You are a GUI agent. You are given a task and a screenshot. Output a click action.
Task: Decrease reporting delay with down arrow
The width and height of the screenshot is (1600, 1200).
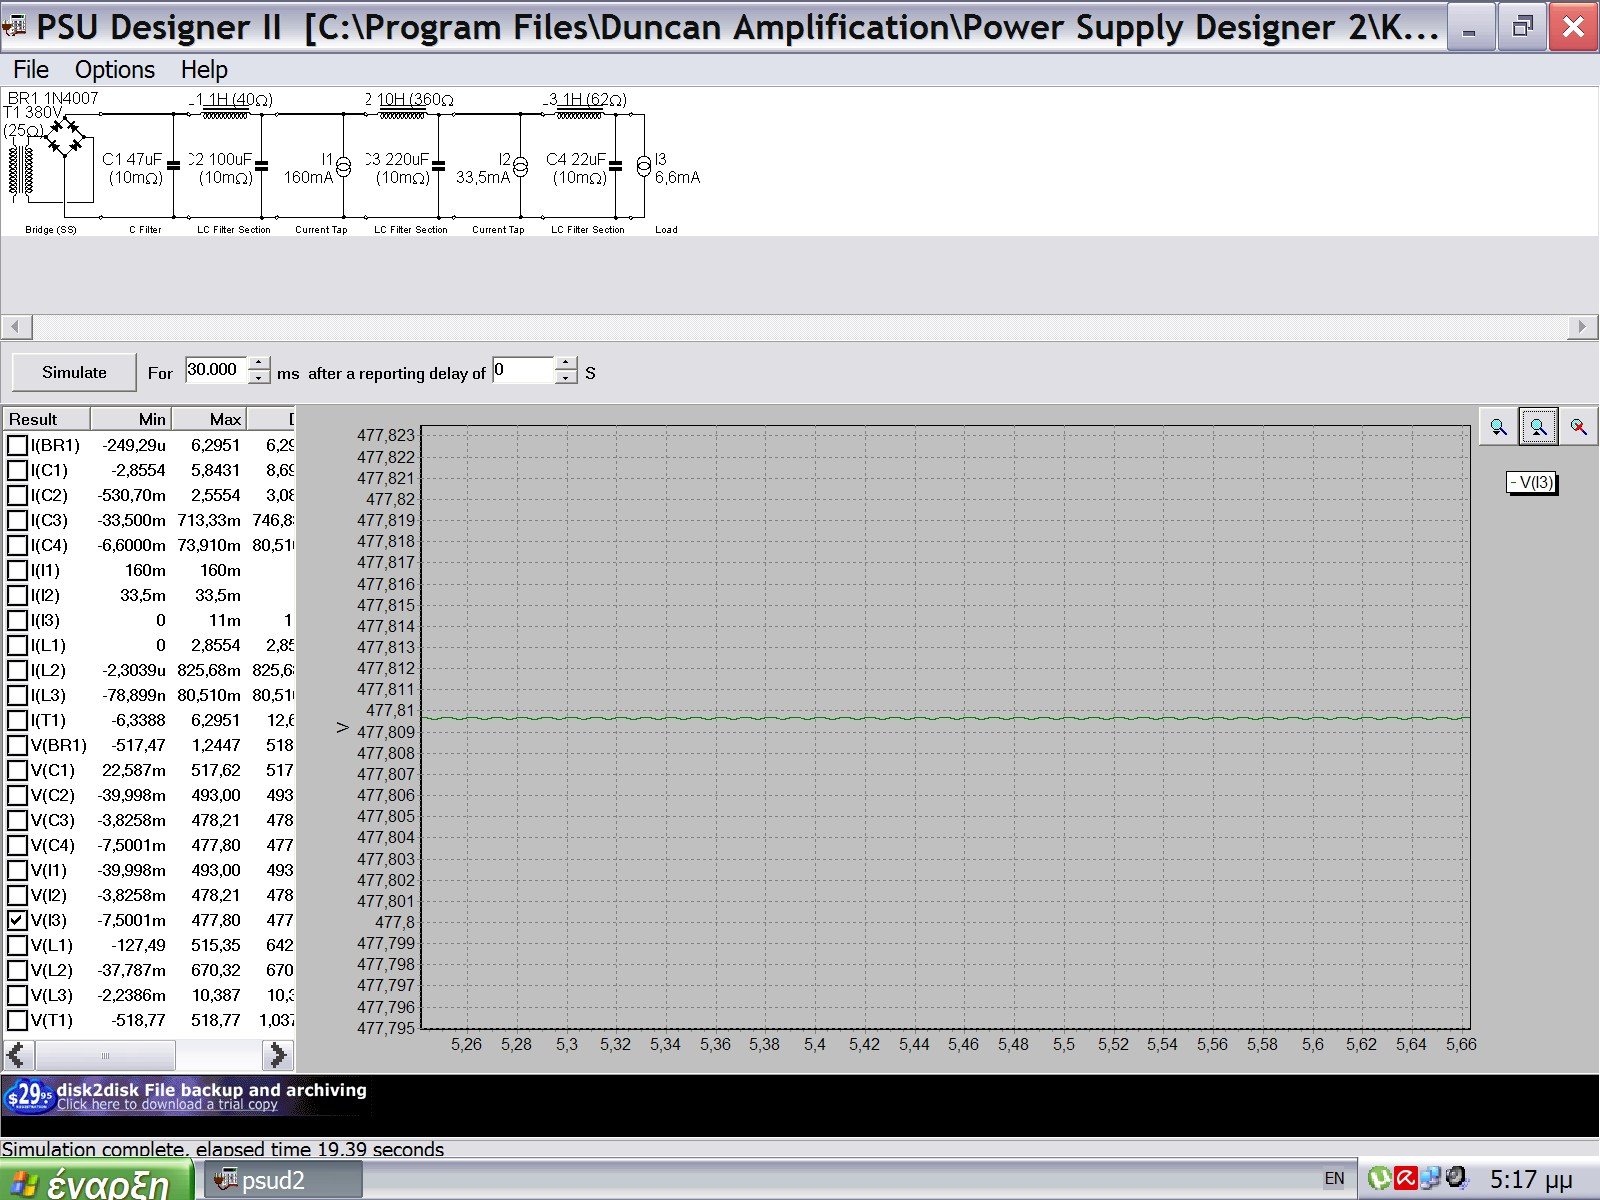pyautogui.click(x=566, y=377)
